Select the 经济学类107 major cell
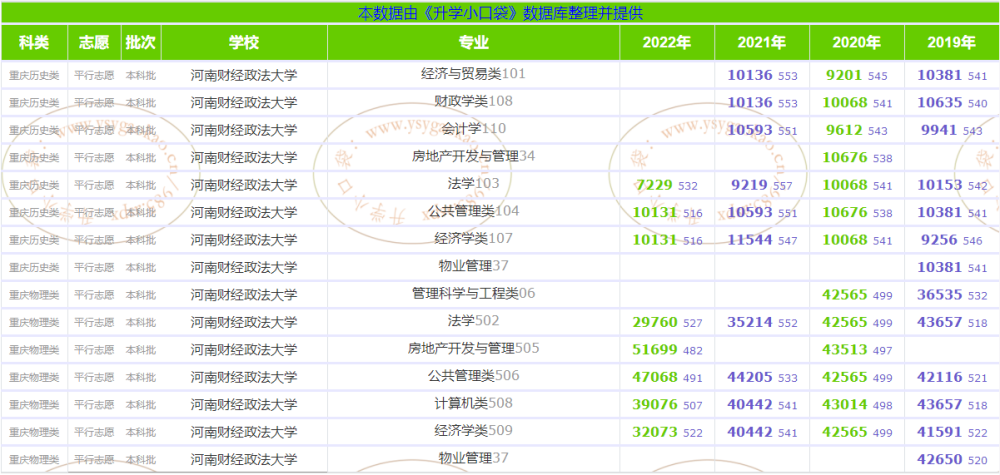Screen dimensions: 1000x475 pos(474,238)
